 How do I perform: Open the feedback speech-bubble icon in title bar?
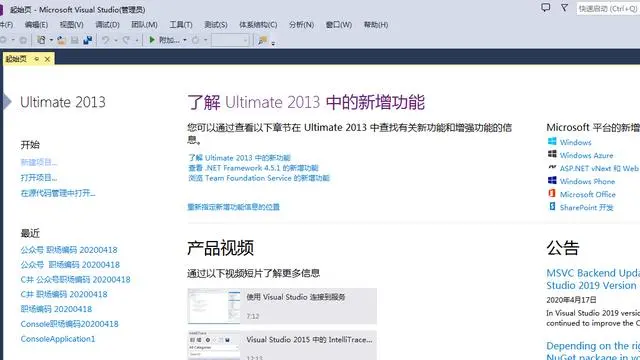(545, 7)
